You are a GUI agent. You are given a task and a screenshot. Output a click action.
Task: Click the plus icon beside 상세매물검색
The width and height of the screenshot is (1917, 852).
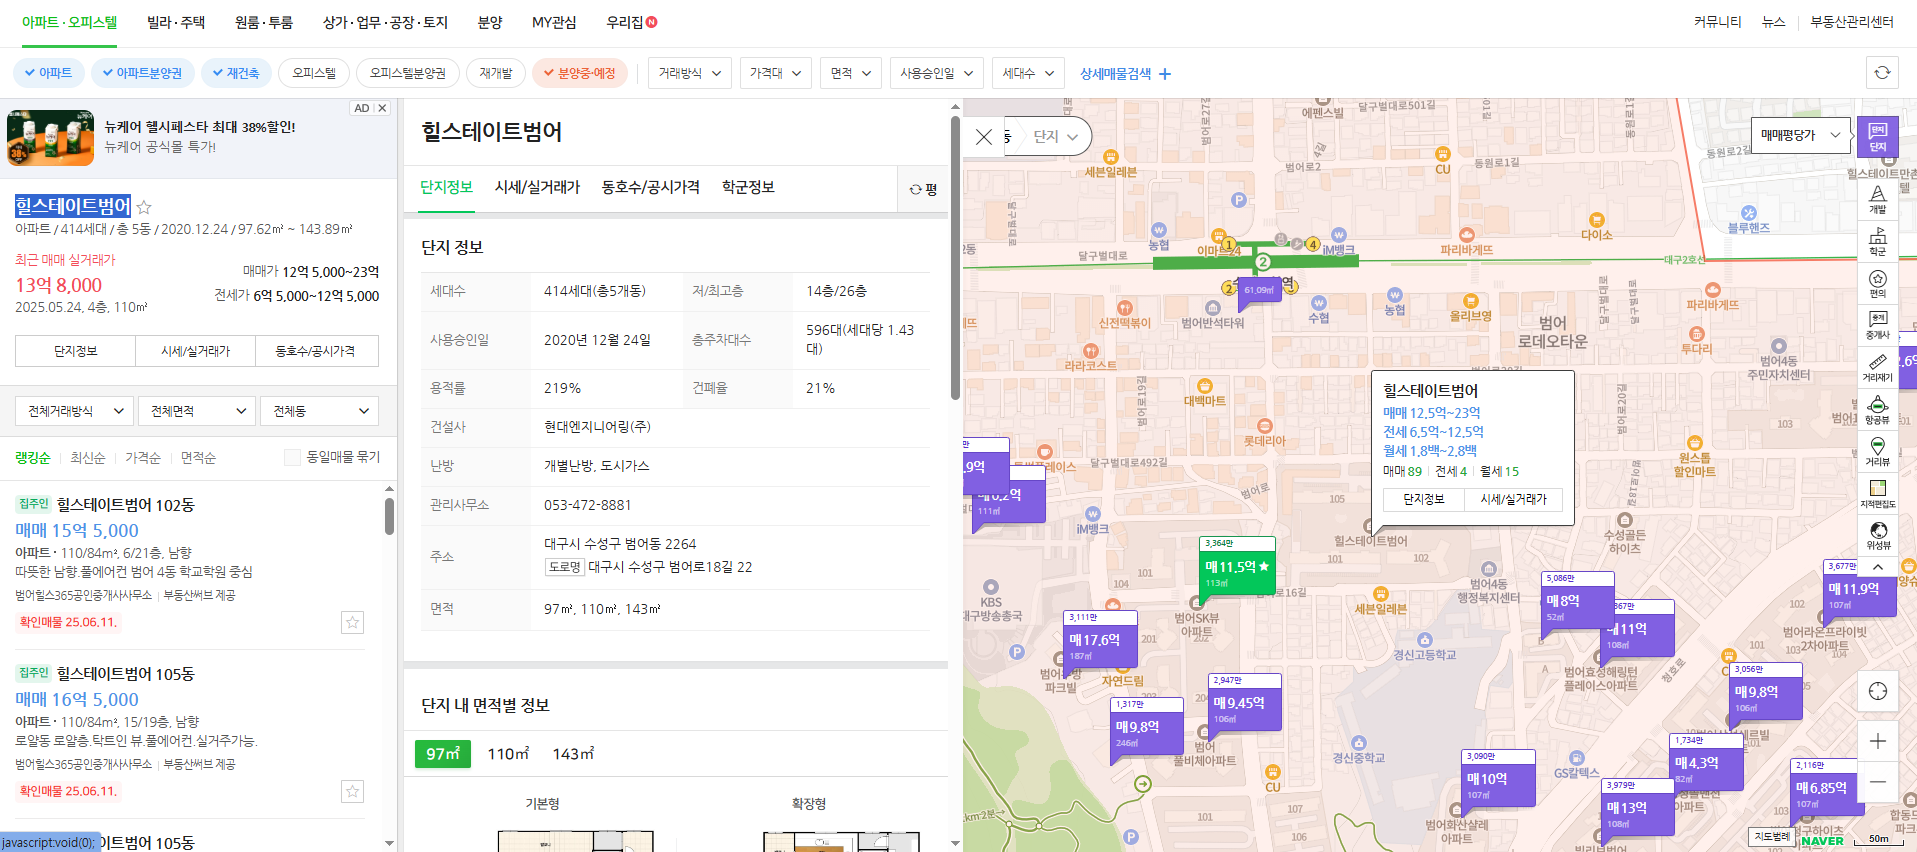(1165, 74)
